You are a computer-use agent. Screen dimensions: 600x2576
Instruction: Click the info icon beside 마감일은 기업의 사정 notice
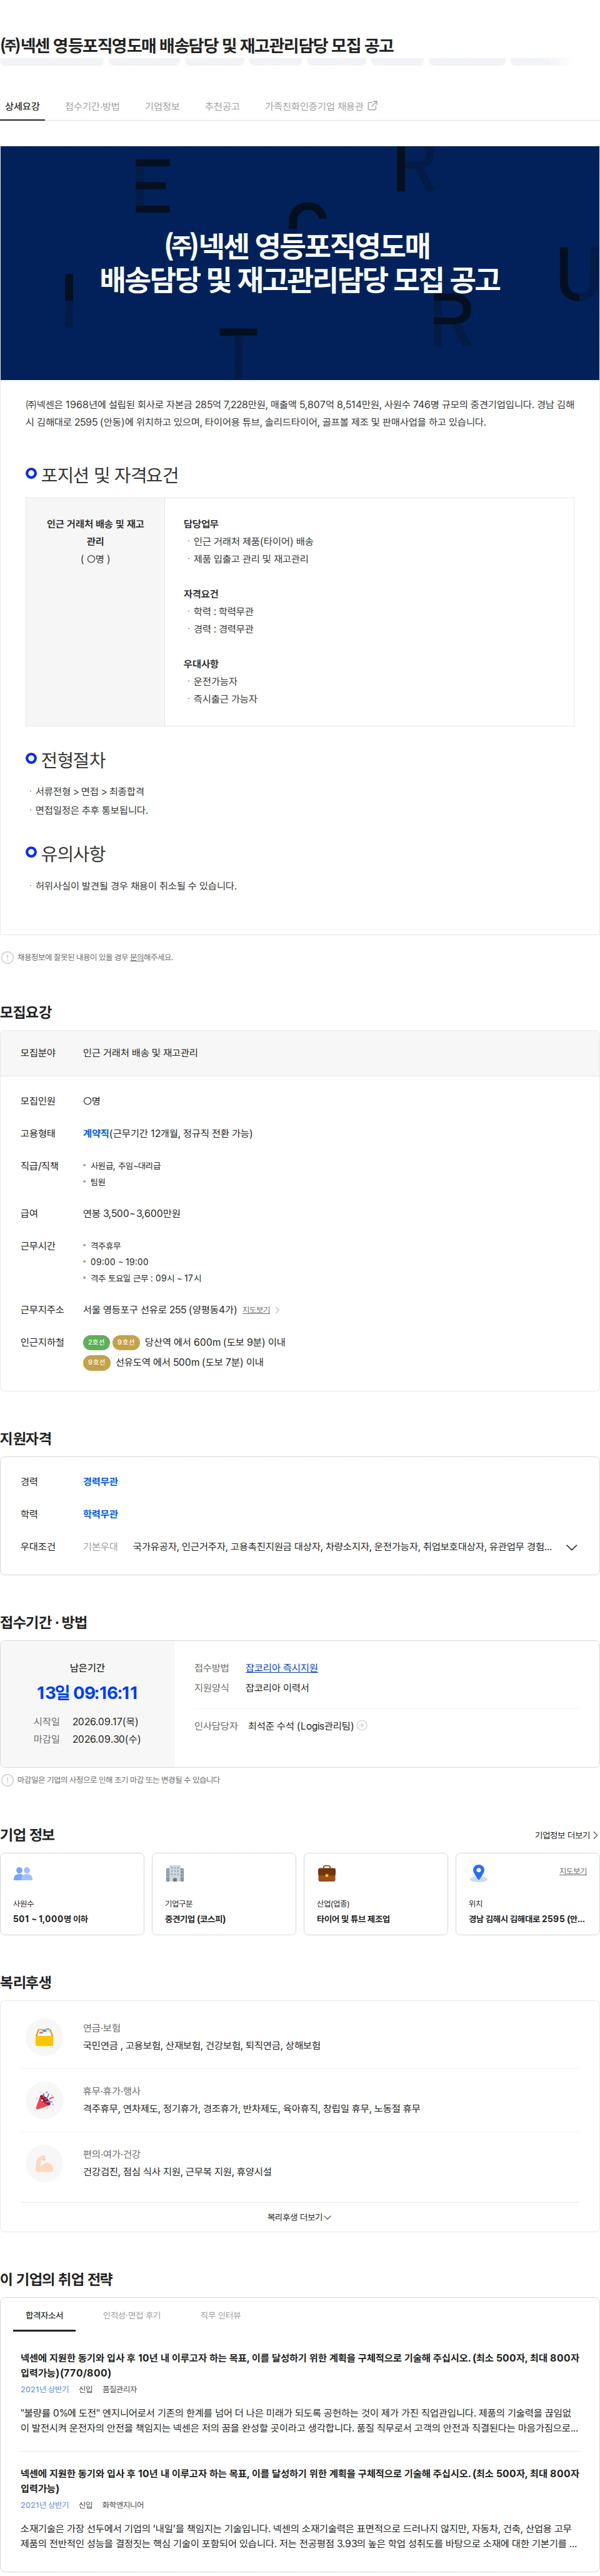click(x=8, y=1780)
